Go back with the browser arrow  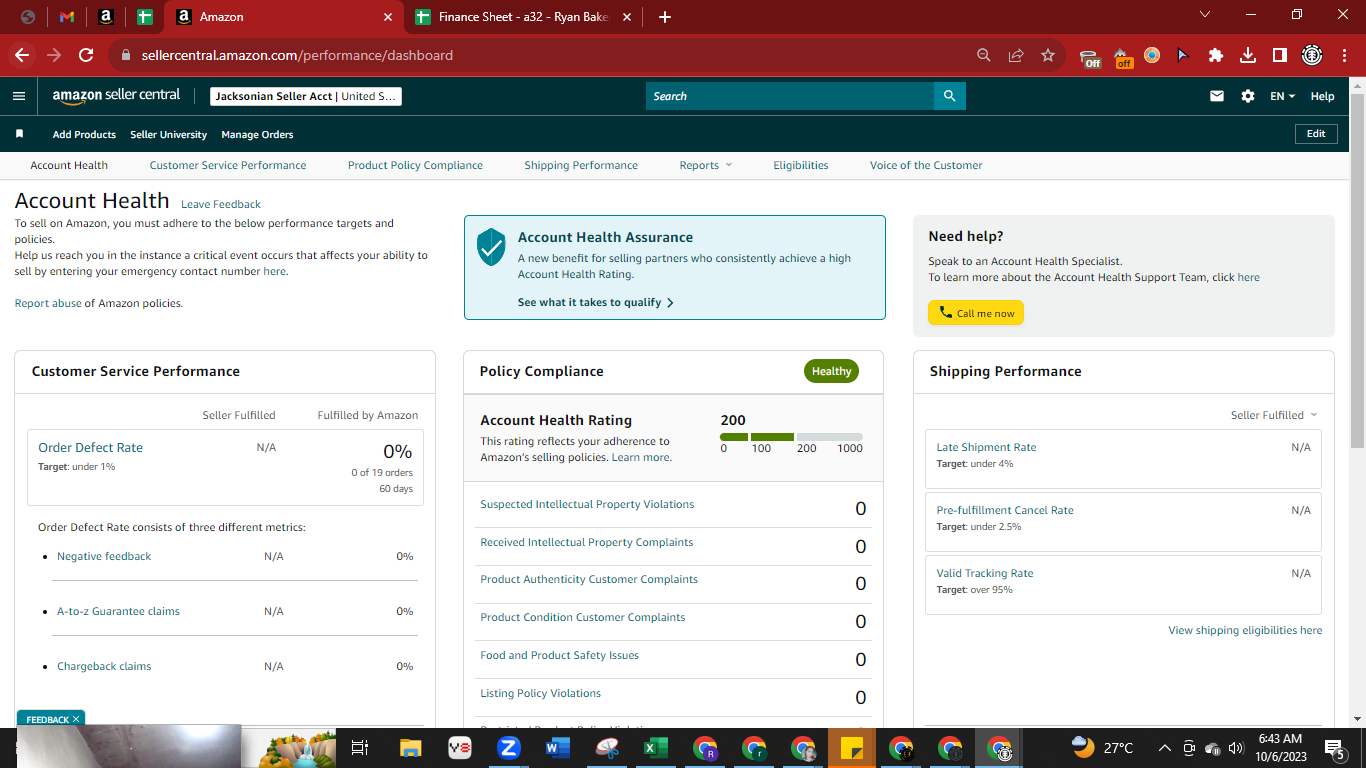[x=22, y=55]
